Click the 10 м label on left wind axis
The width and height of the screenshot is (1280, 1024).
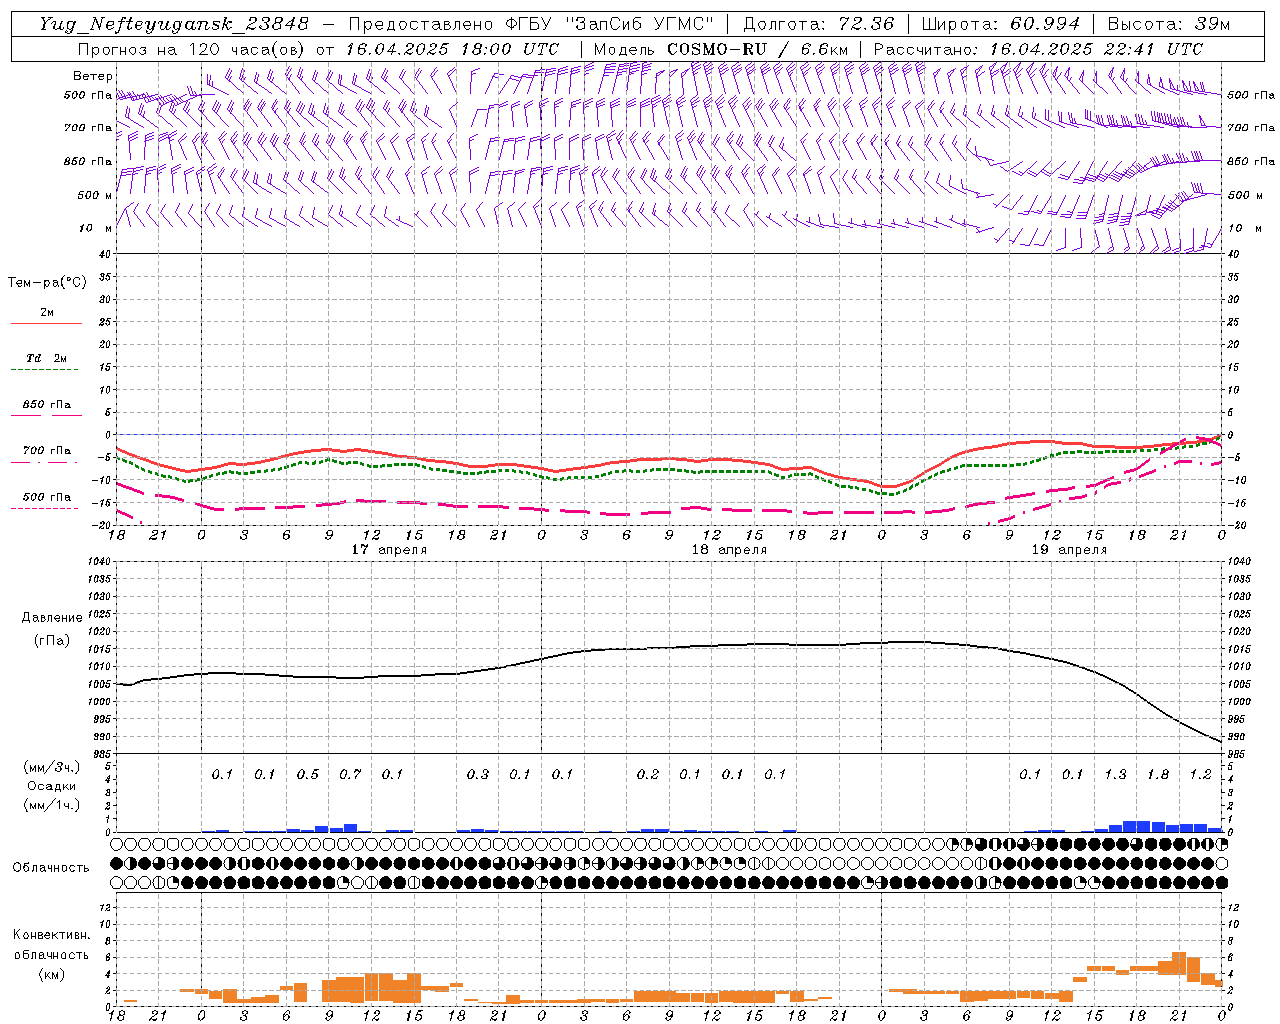96,228
